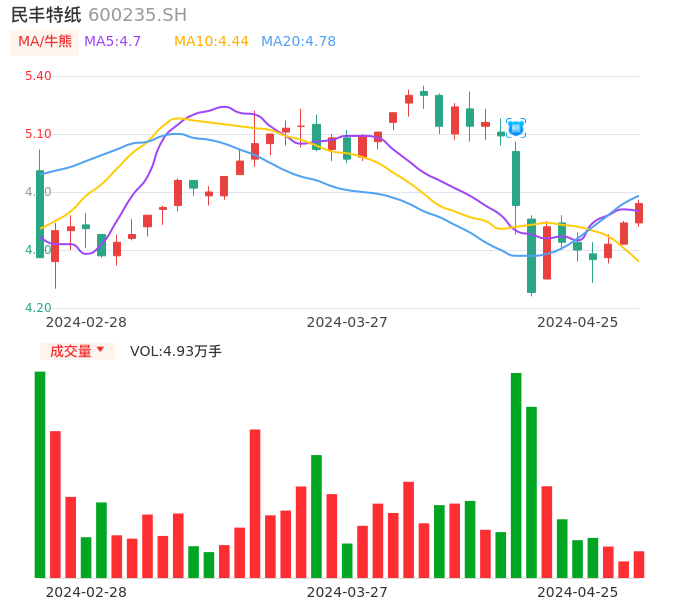Click the 2024-02-28 date on price axis
Image resolution: width=686 pixels, height=606 pixels.
click(87, 322)
